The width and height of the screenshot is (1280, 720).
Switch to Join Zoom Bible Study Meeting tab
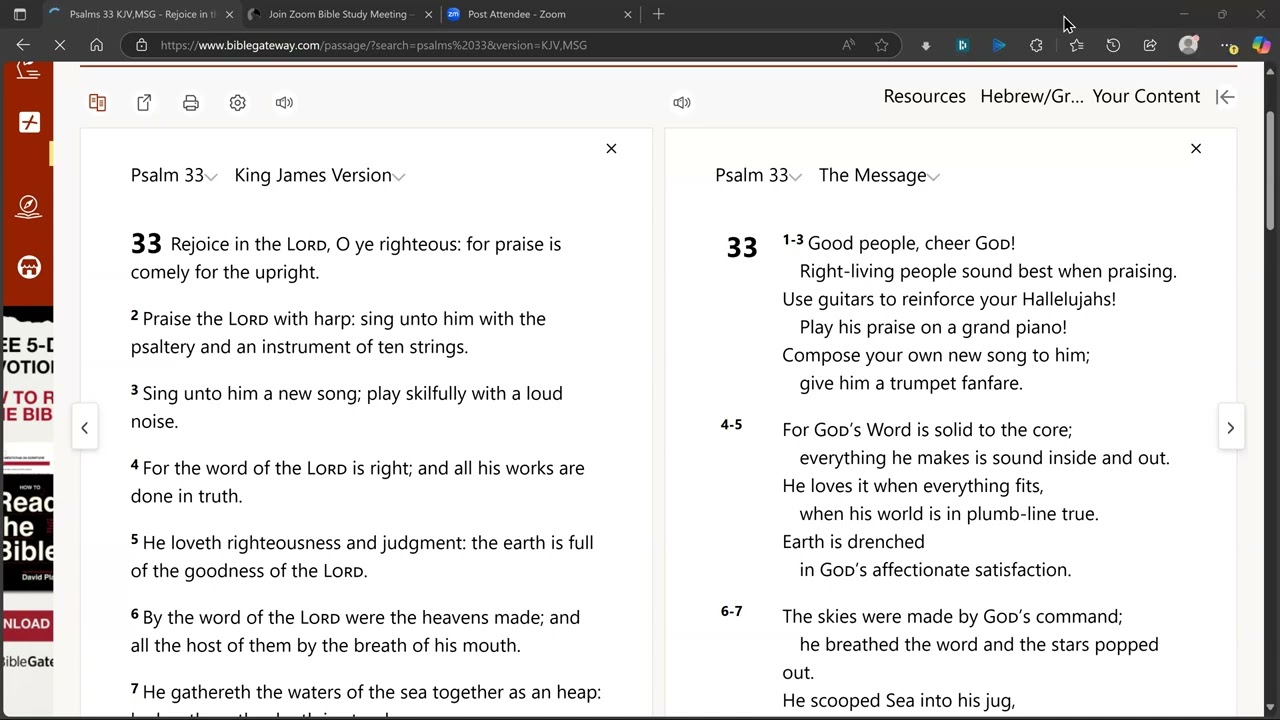(x=340, y=14)
